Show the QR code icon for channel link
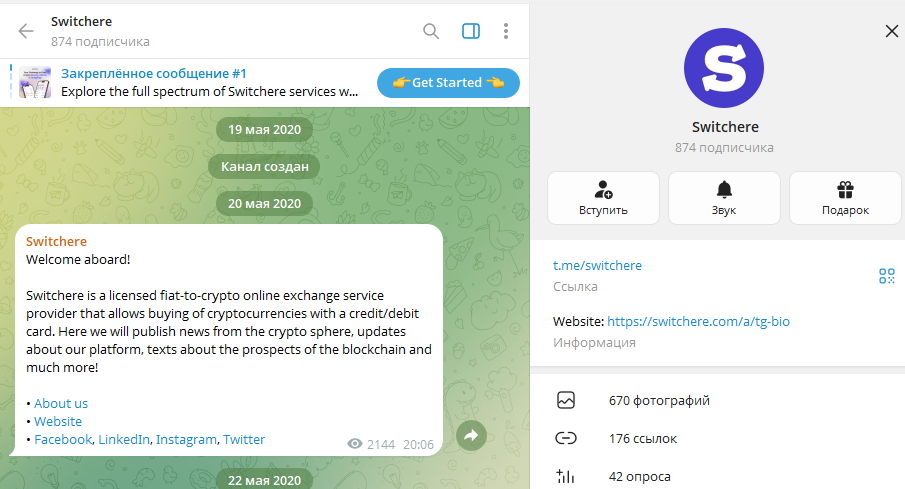This screenshot has width=905, height=489. (887, 276)
